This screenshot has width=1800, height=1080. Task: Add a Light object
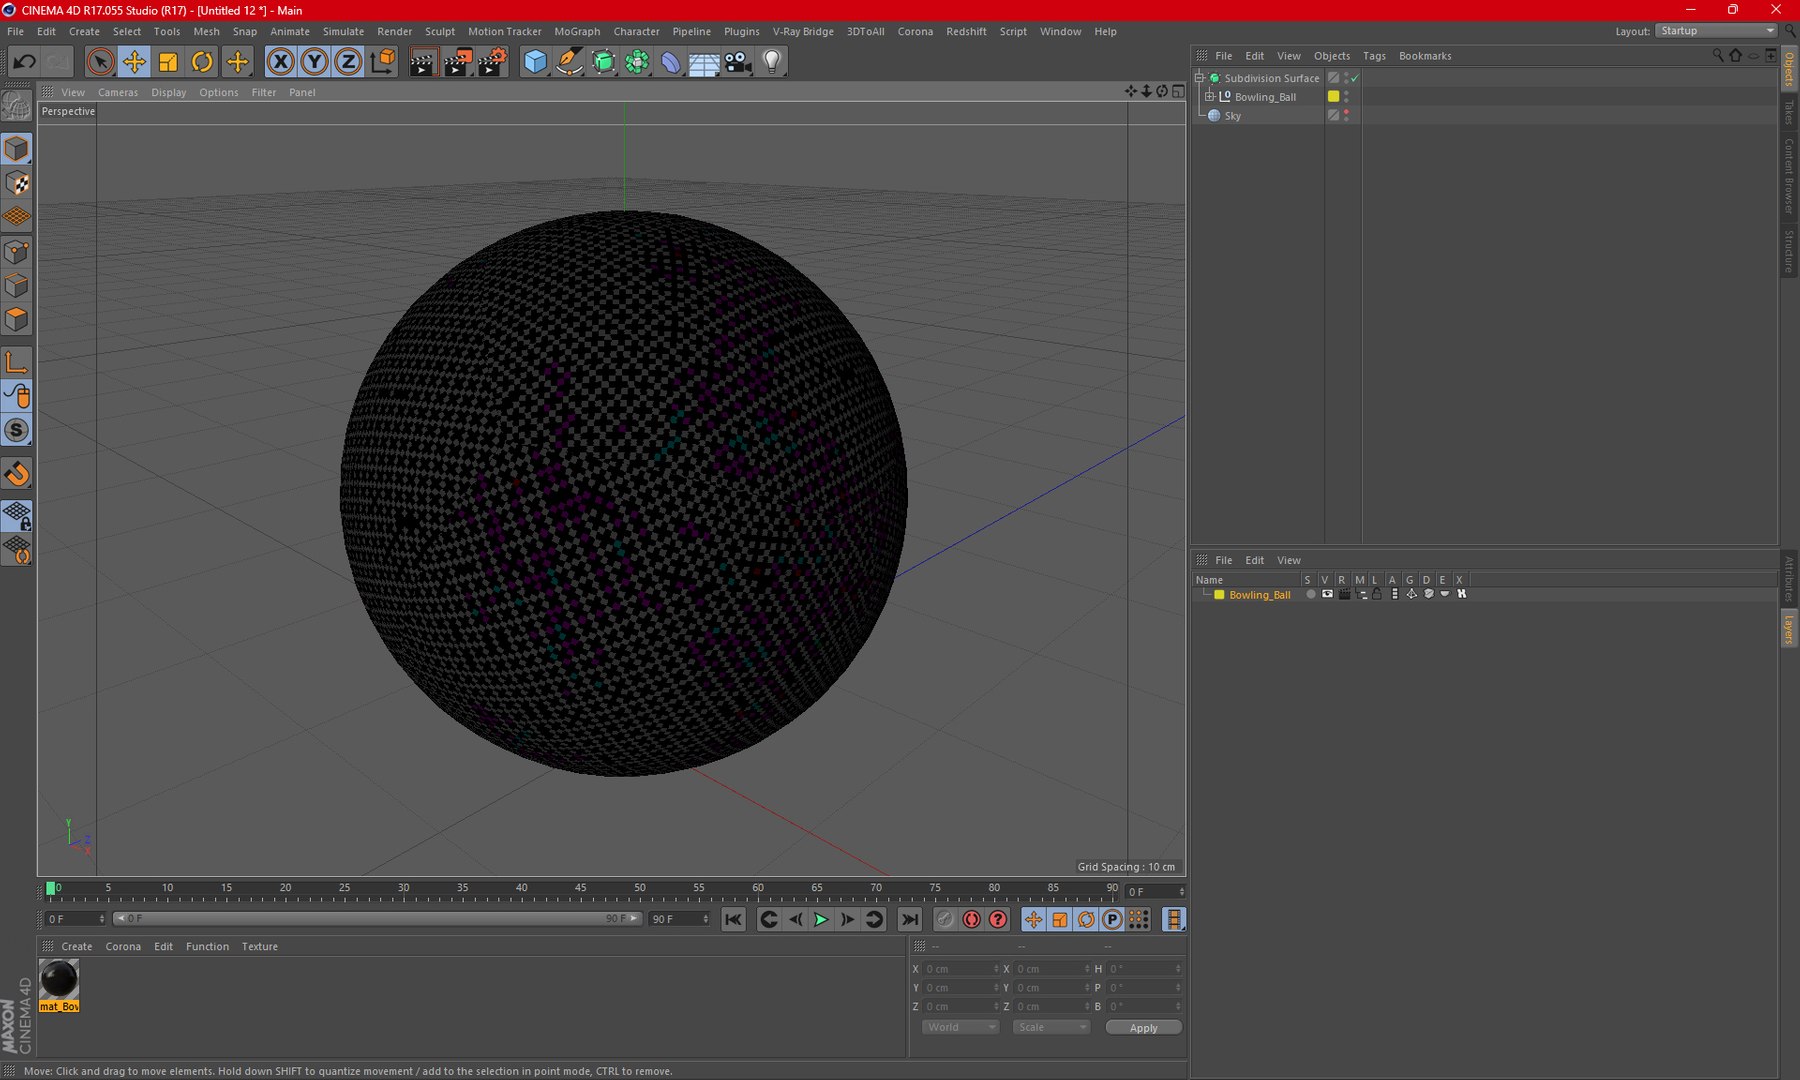click(x=772, y=62)
